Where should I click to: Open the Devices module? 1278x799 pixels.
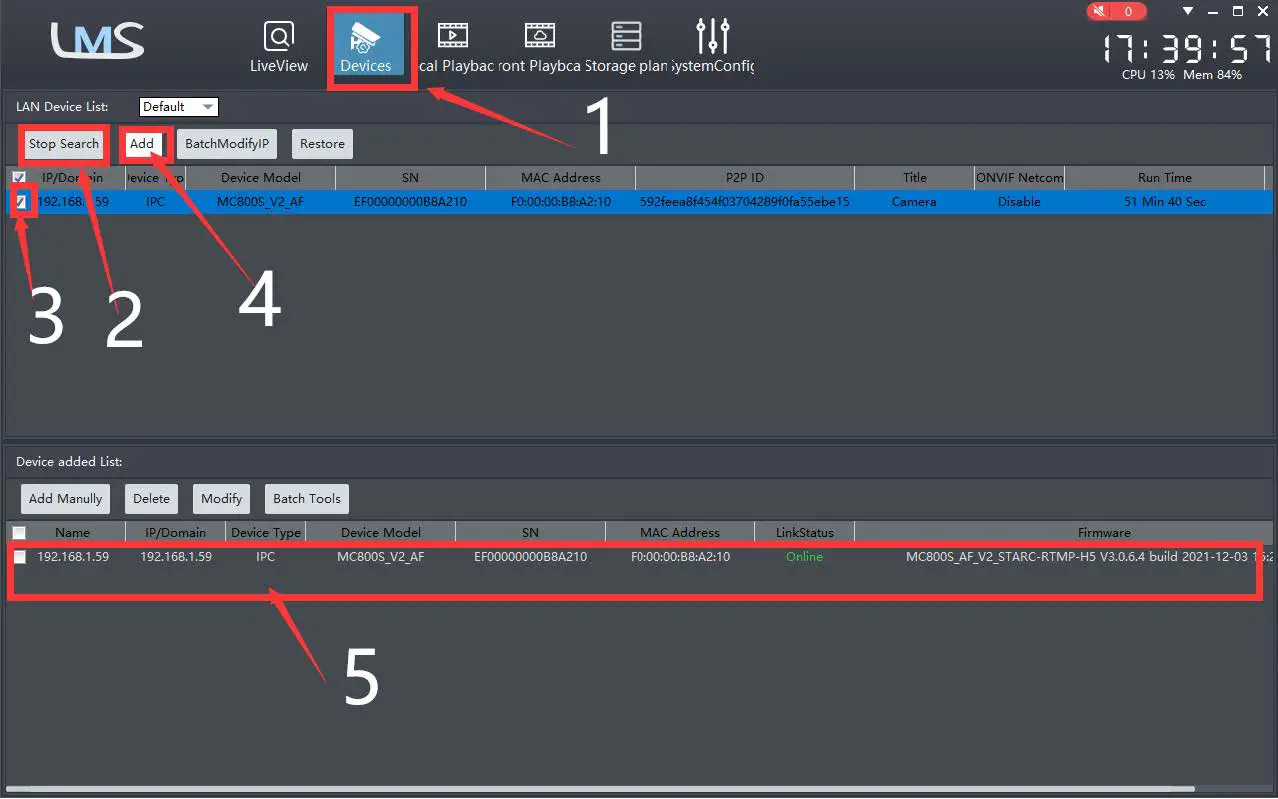pos(366,47)
